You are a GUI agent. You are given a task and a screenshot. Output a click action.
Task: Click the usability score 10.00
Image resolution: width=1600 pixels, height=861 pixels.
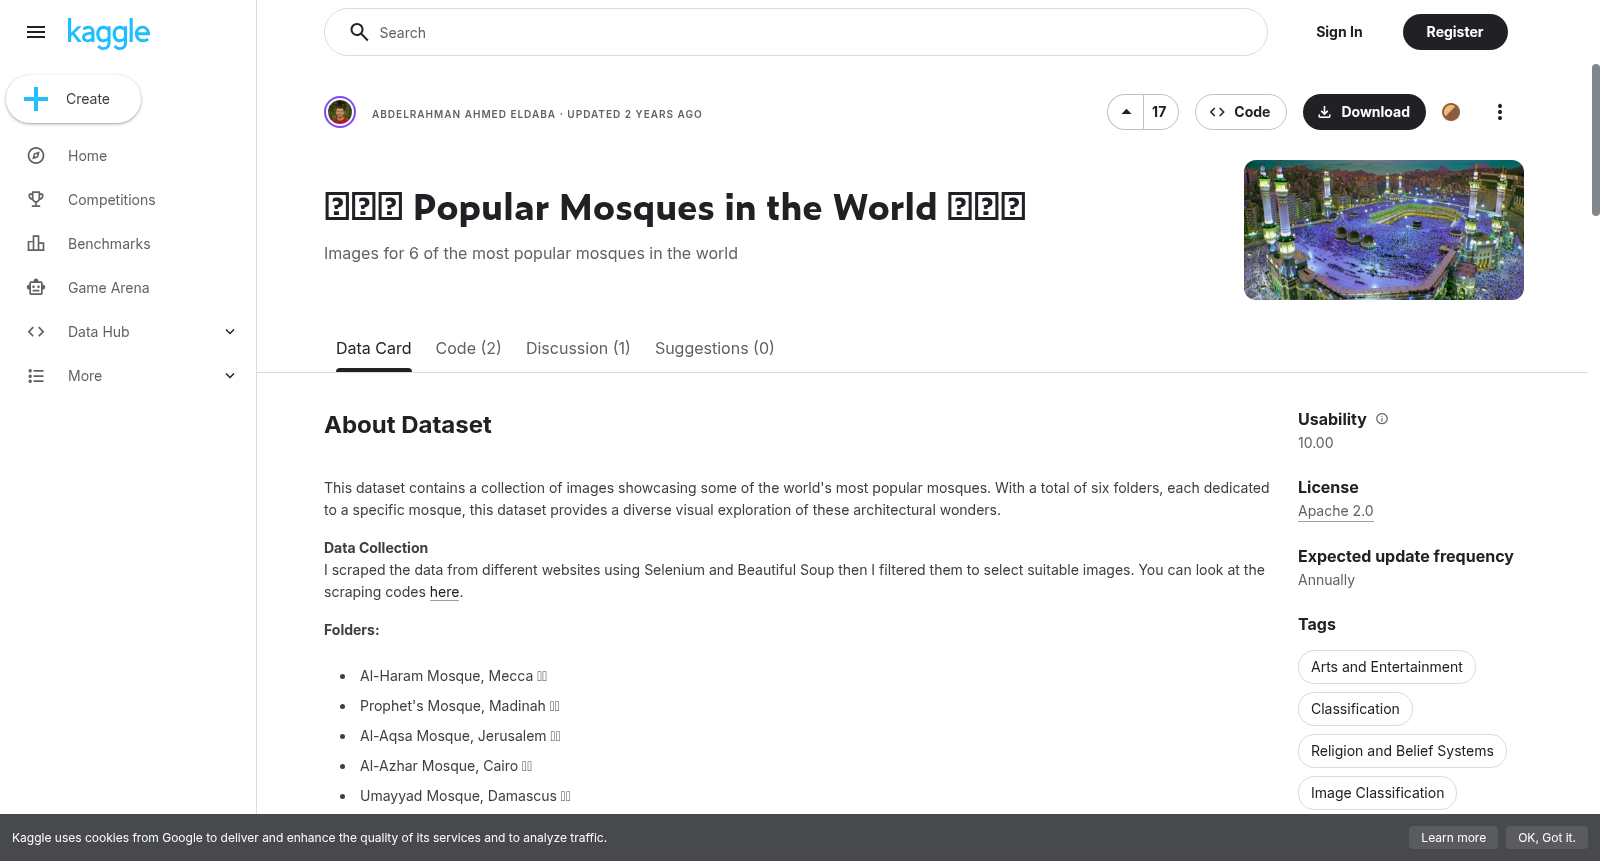click(1315, 443)
